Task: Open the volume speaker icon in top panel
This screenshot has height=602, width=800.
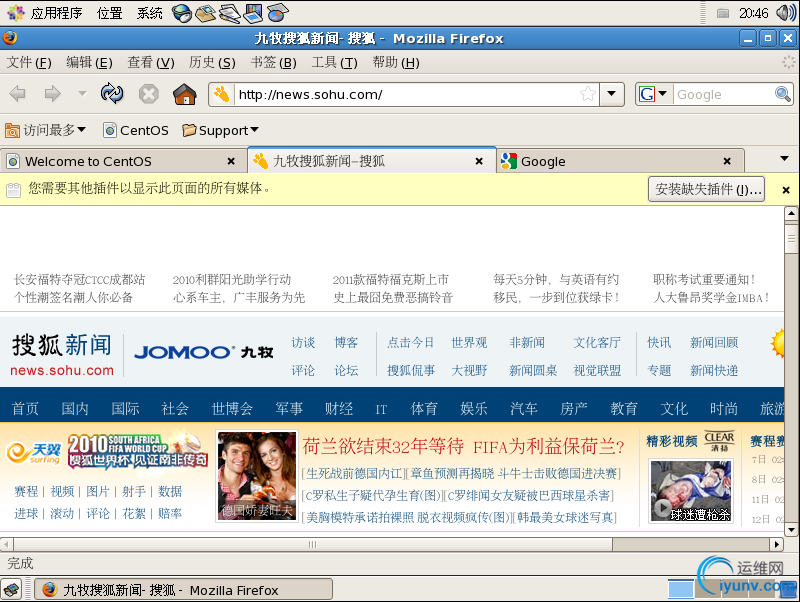Action: [x=785, y=13]
